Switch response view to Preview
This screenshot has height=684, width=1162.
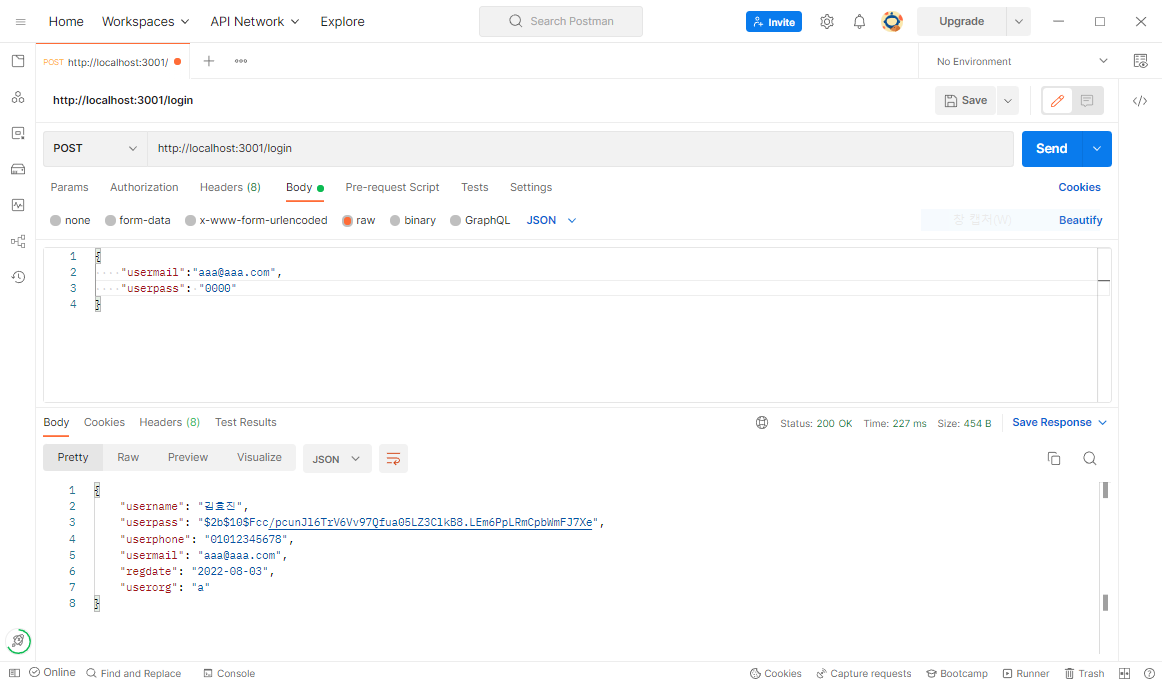pyautogui.click(x=187, y=457)
